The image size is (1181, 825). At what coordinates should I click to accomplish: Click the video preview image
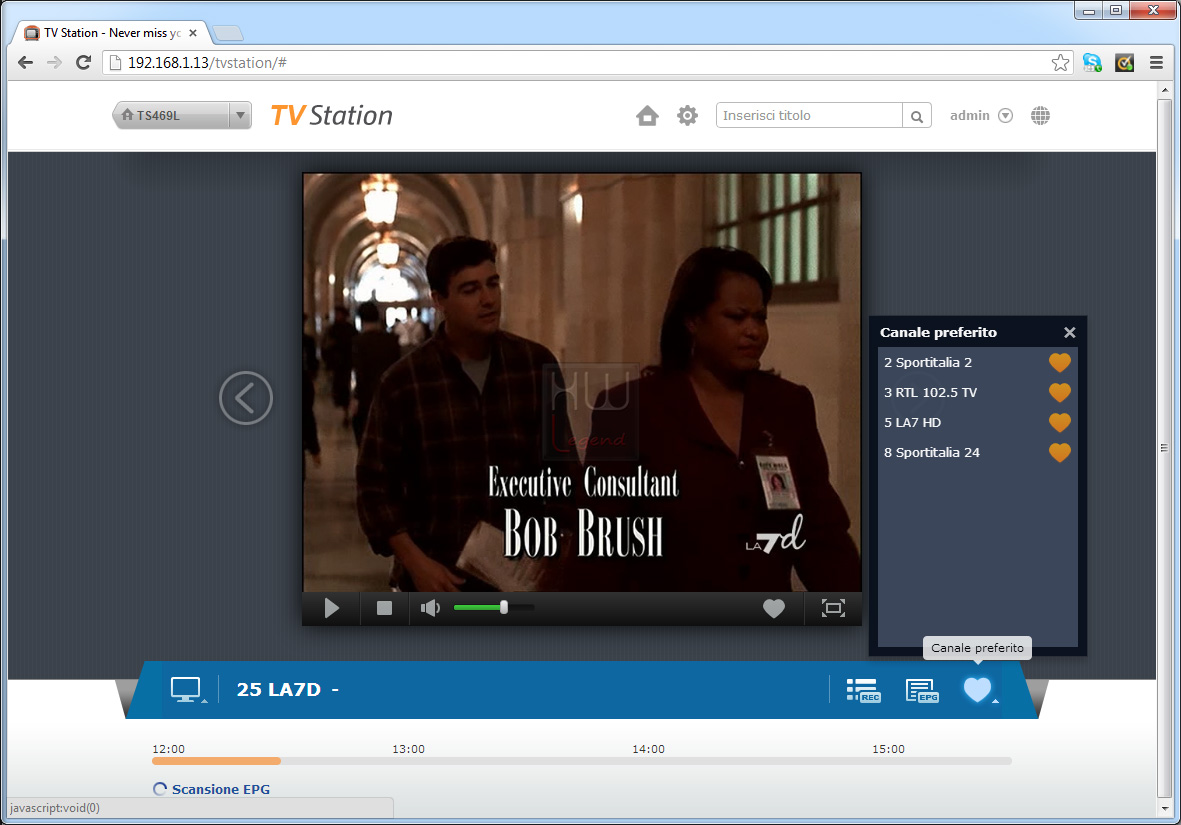(x=581, y=383)
